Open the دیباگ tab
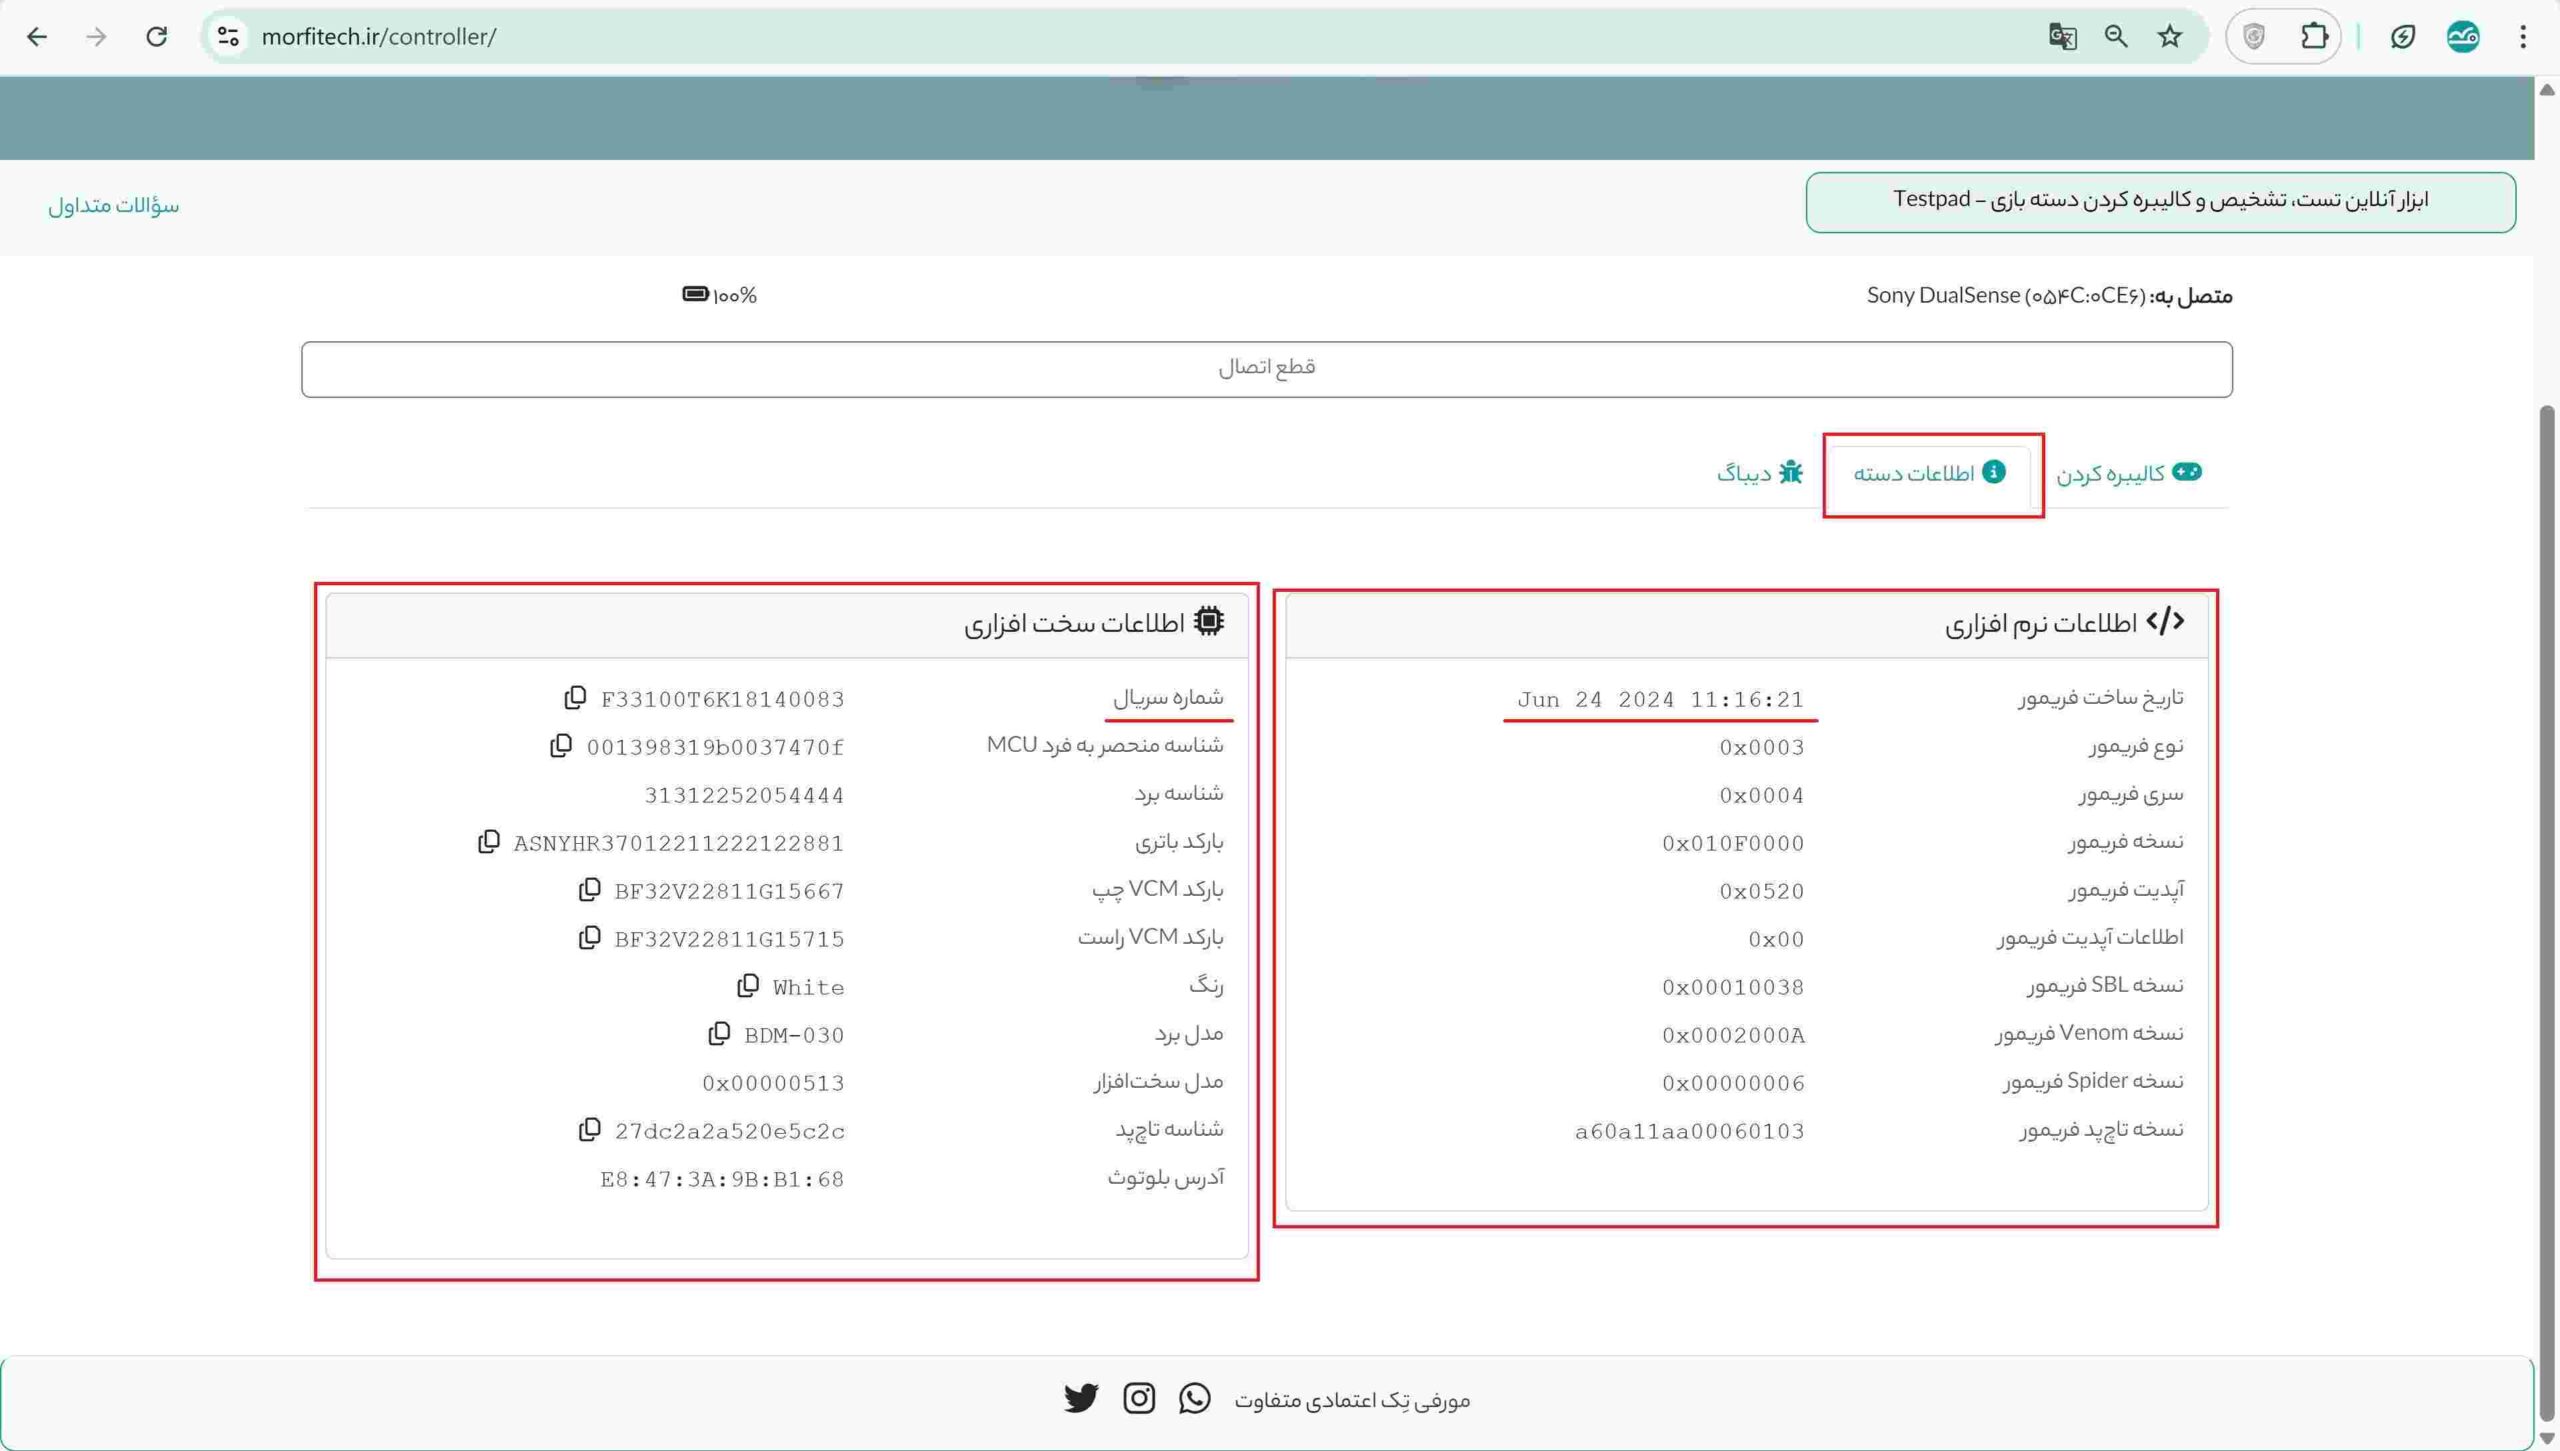 click(x=1760, y=473)
